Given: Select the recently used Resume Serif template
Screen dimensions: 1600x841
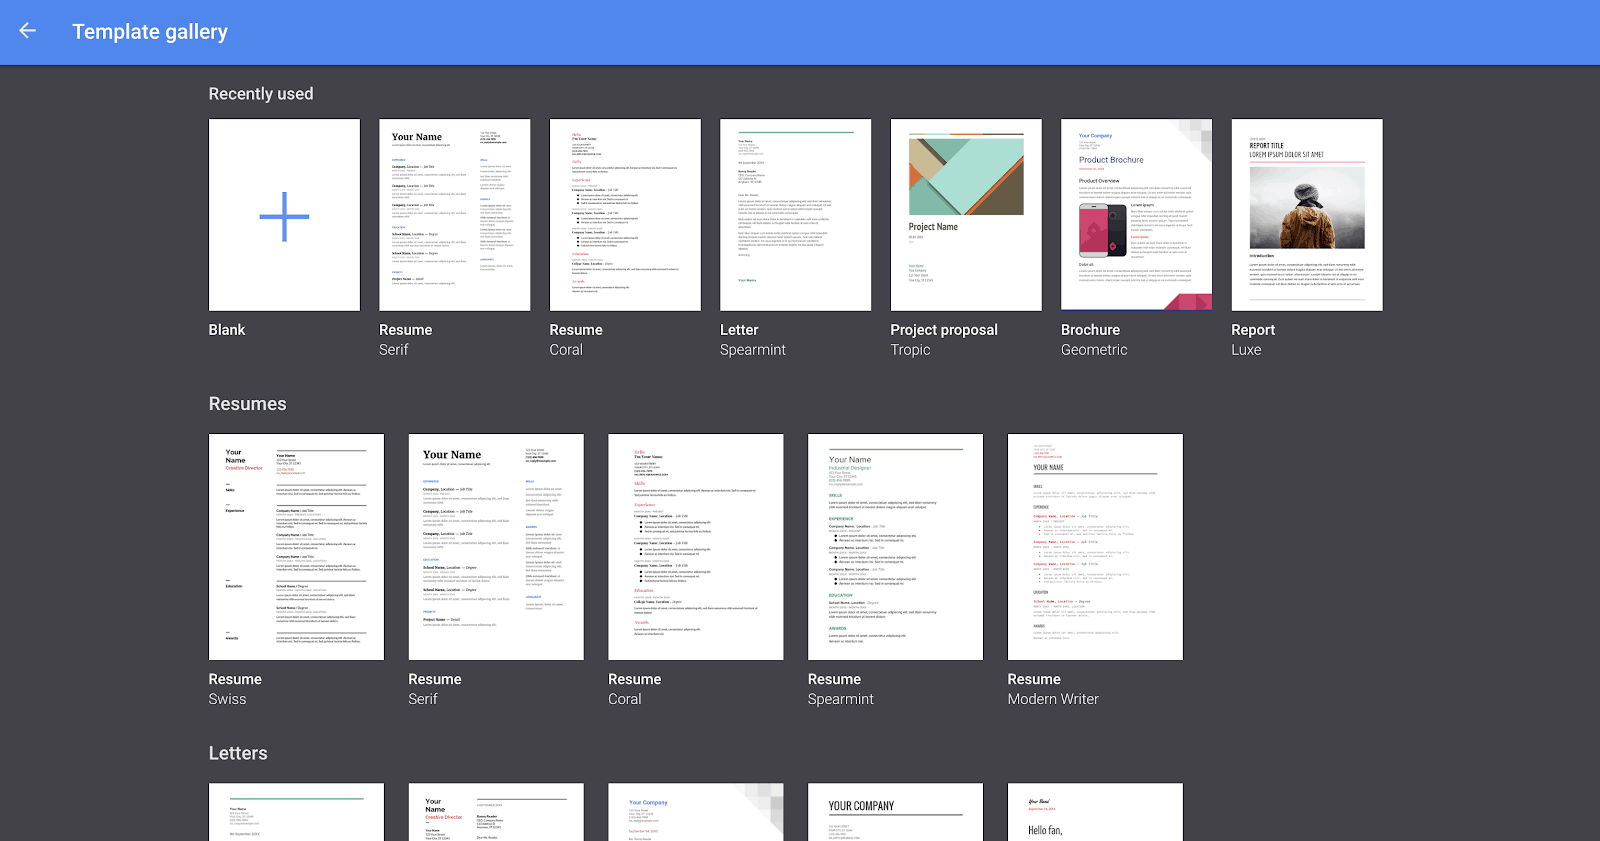Looking at the screenshot, I should point(455,215).
